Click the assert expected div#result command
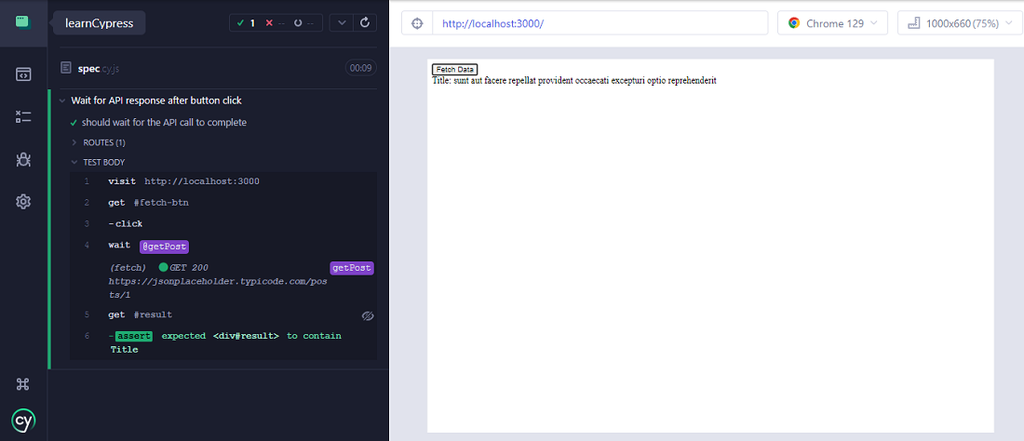 click(x=223, y=342)
